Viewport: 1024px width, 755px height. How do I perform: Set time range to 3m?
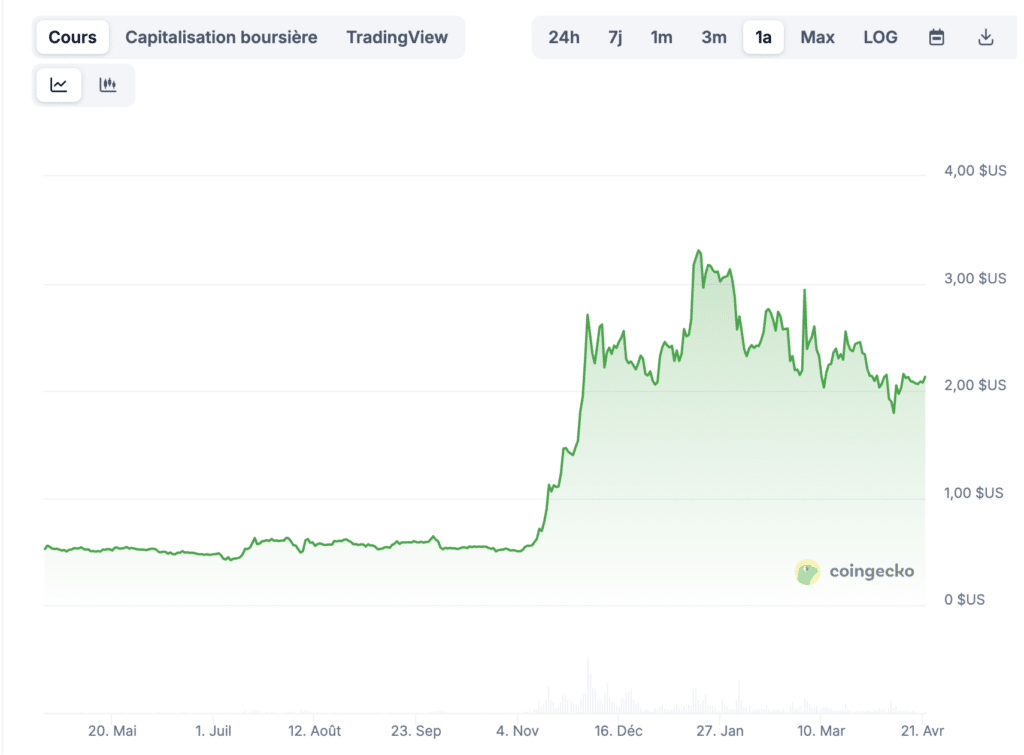coord(714,37)
